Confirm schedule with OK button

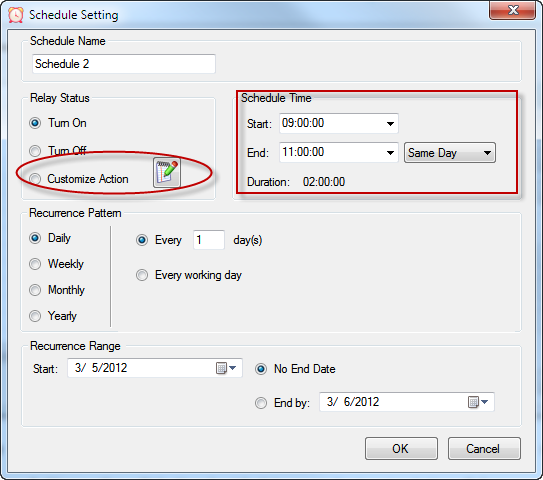pos(401,448)
